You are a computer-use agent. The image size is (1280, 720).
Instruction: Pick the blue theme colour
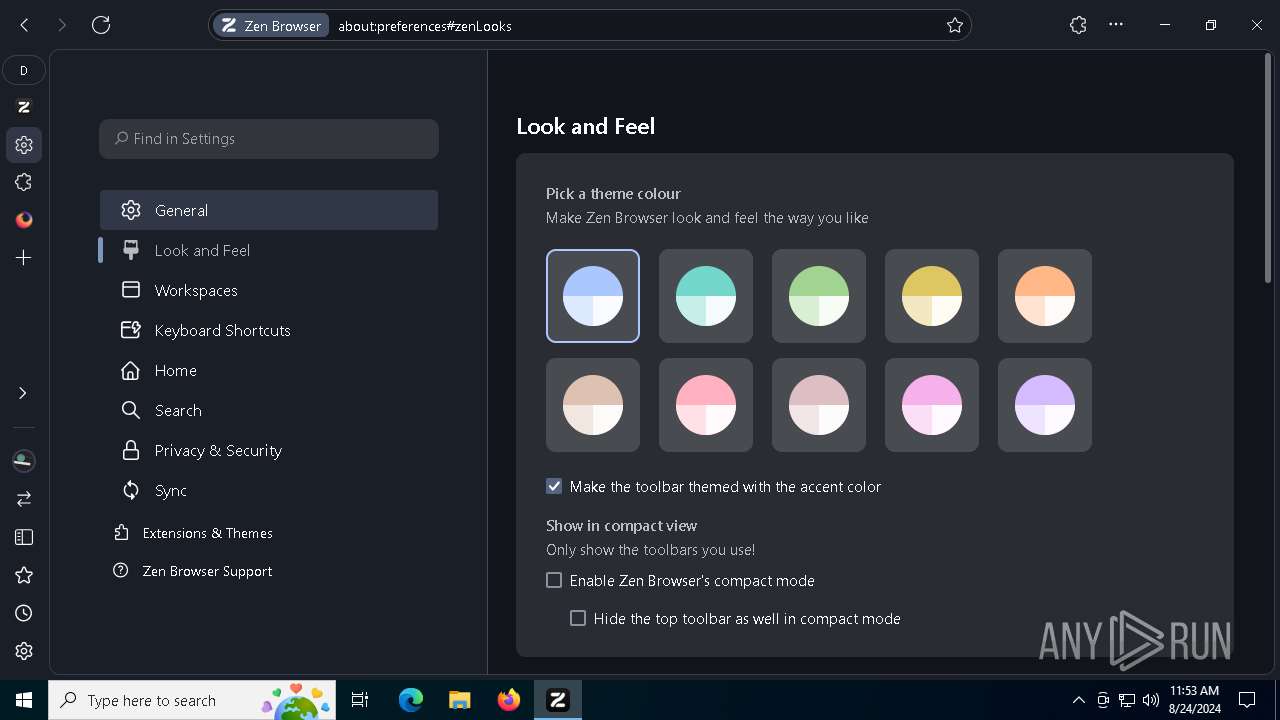click(x=593, y=296)
